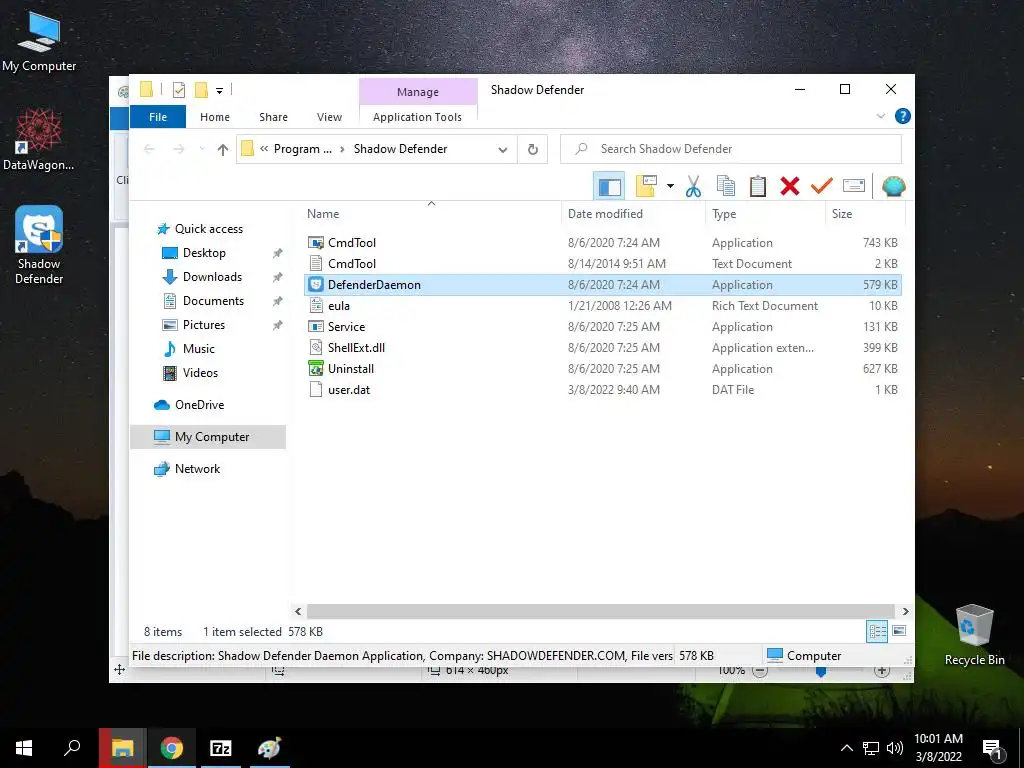Image resolution: width=1024 pixels, height=768 pixels.
Task: Open the File ribbon tab
Action: (158, 117)
